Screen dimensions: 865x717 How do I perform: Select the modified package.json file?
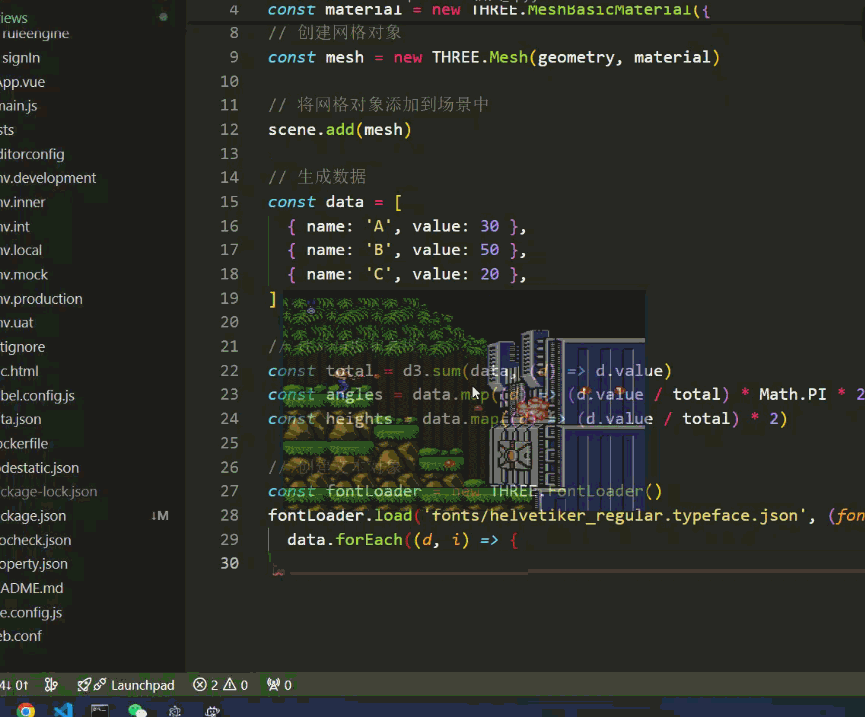[34, 516]
